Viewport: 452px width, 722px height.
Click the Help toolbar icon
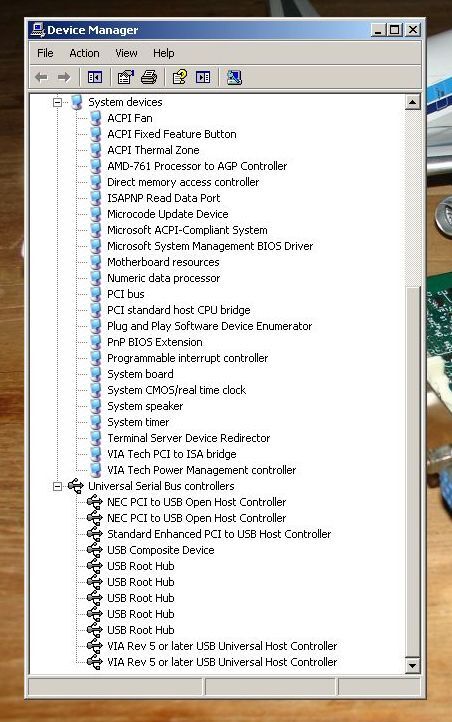[x=180, y=77]
